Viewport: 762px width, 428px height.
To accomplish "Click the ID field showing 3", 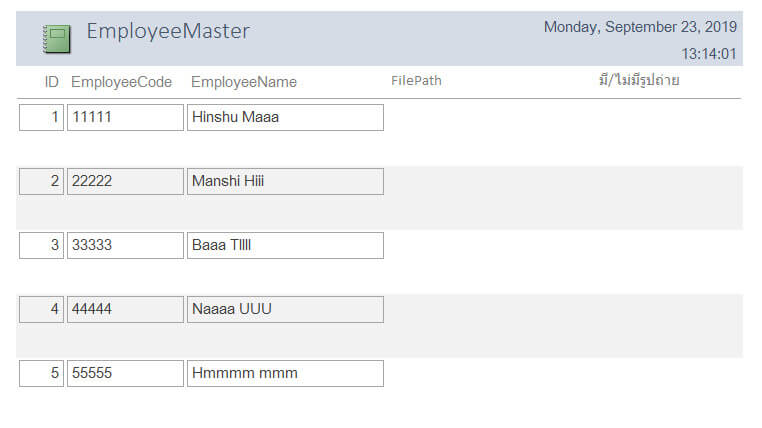I will pyautogui.click(x=41, y=245).
